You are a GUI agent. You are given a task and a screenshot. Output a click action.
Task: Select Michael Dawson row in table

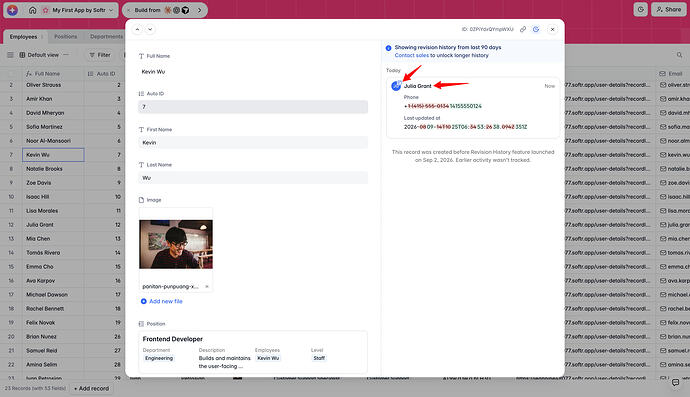click(47, 294)
